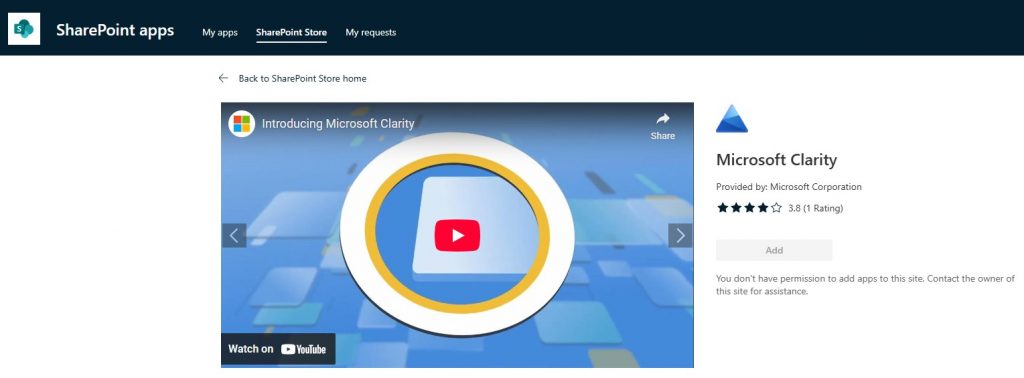The height and width of the screenshot is (378, 1024).
Task: Click the SharePoint logo icon
Action: click(x=24, y=29)
